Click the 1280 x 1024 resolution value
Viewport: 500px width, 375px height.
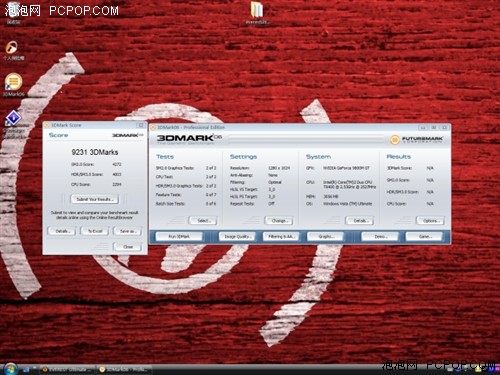pyautogui.click(x=279, y=168)
